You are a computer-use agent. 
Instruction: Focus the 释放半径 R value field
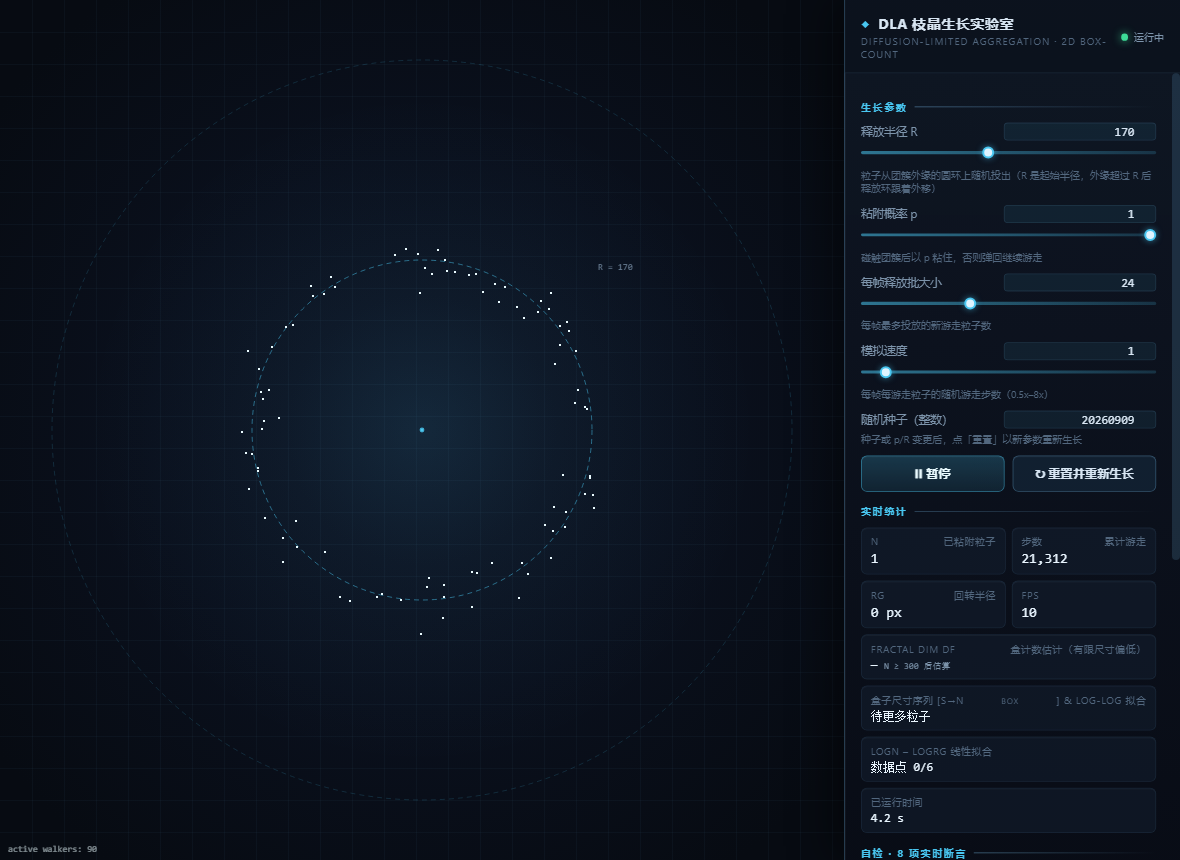[1079, 132]
